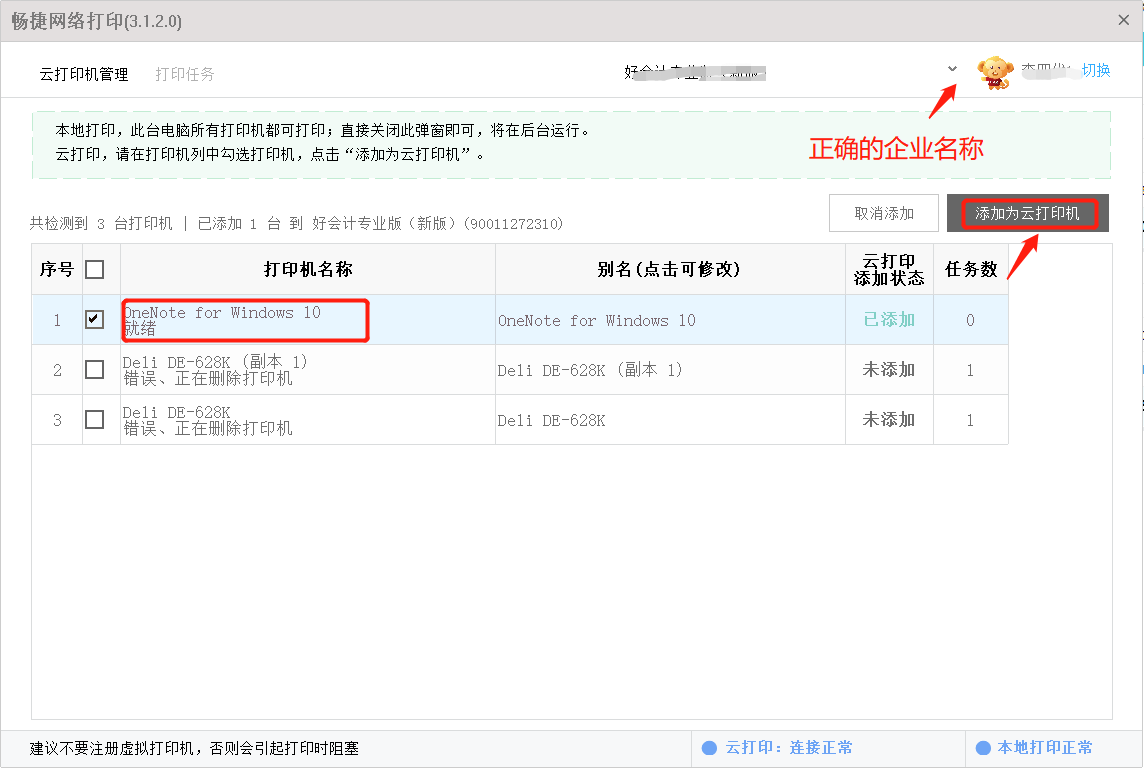Click the cloud print status dot icon
The width and height of the screenshot is (1144, 768).
[x=709, y=748]
